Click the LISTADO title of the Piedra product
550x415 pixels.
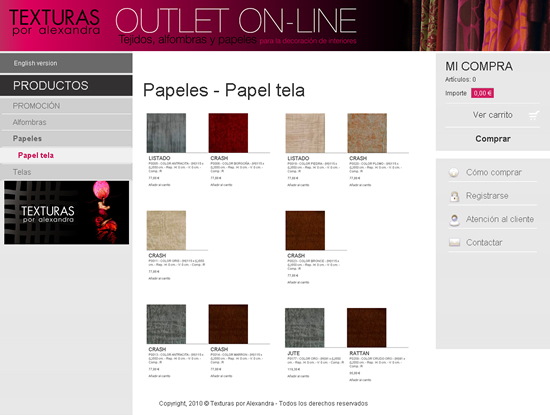point(298,158)
